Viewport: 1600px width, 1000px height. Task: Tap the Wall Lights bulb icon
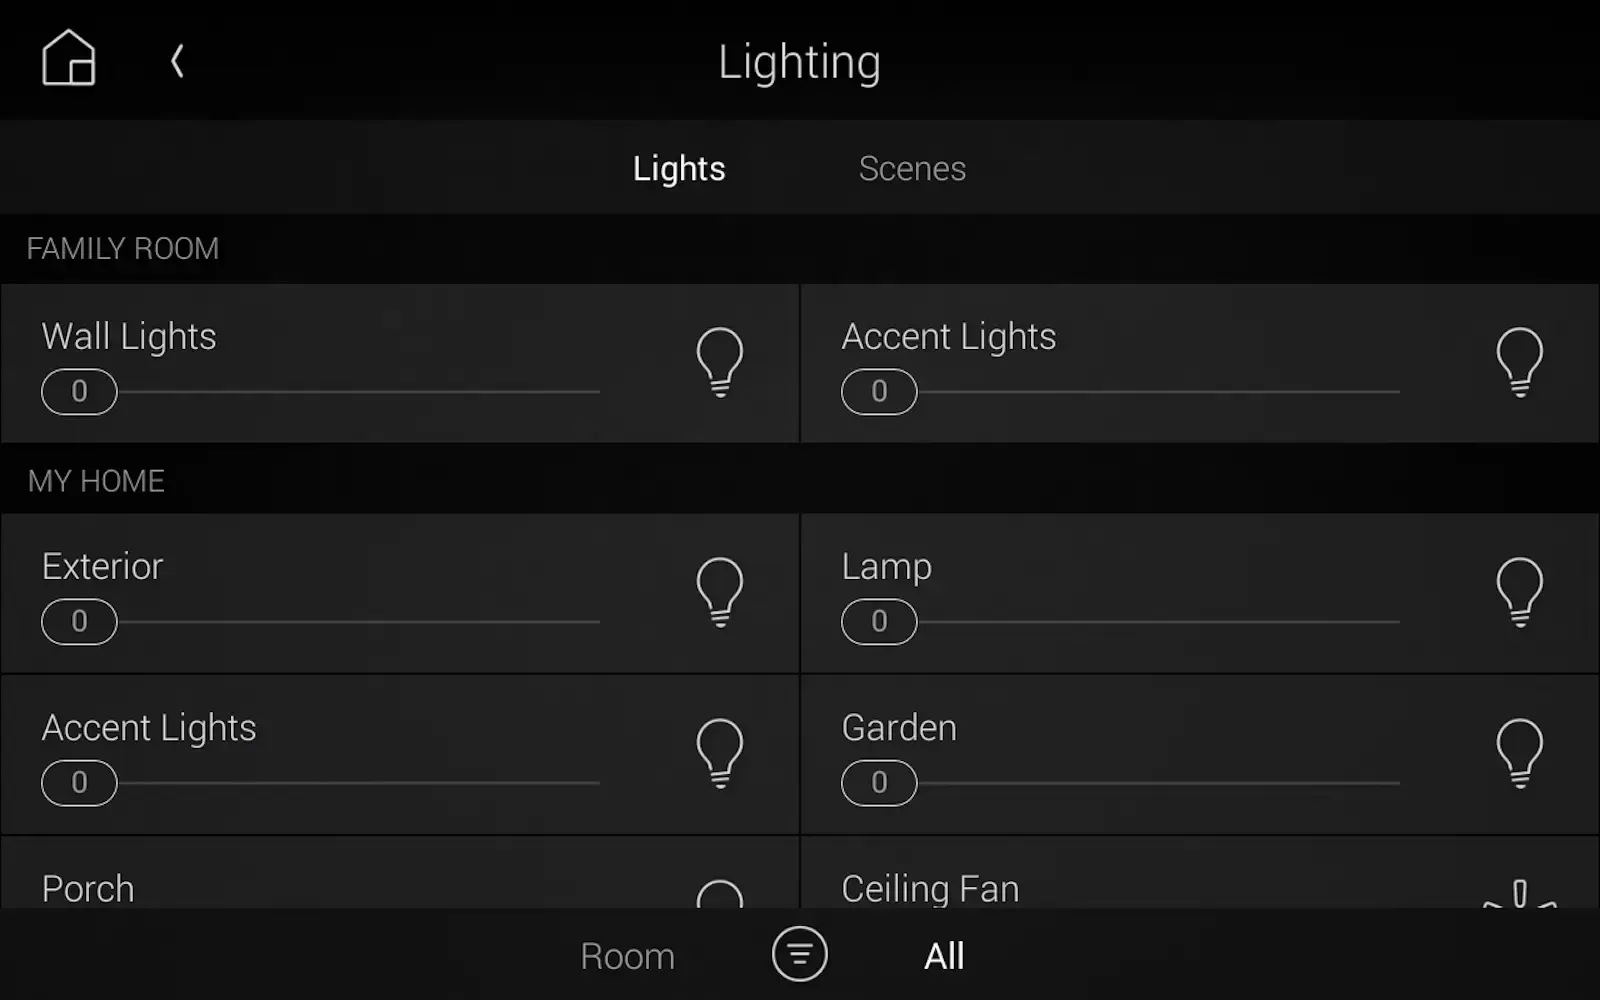point(719,362)
